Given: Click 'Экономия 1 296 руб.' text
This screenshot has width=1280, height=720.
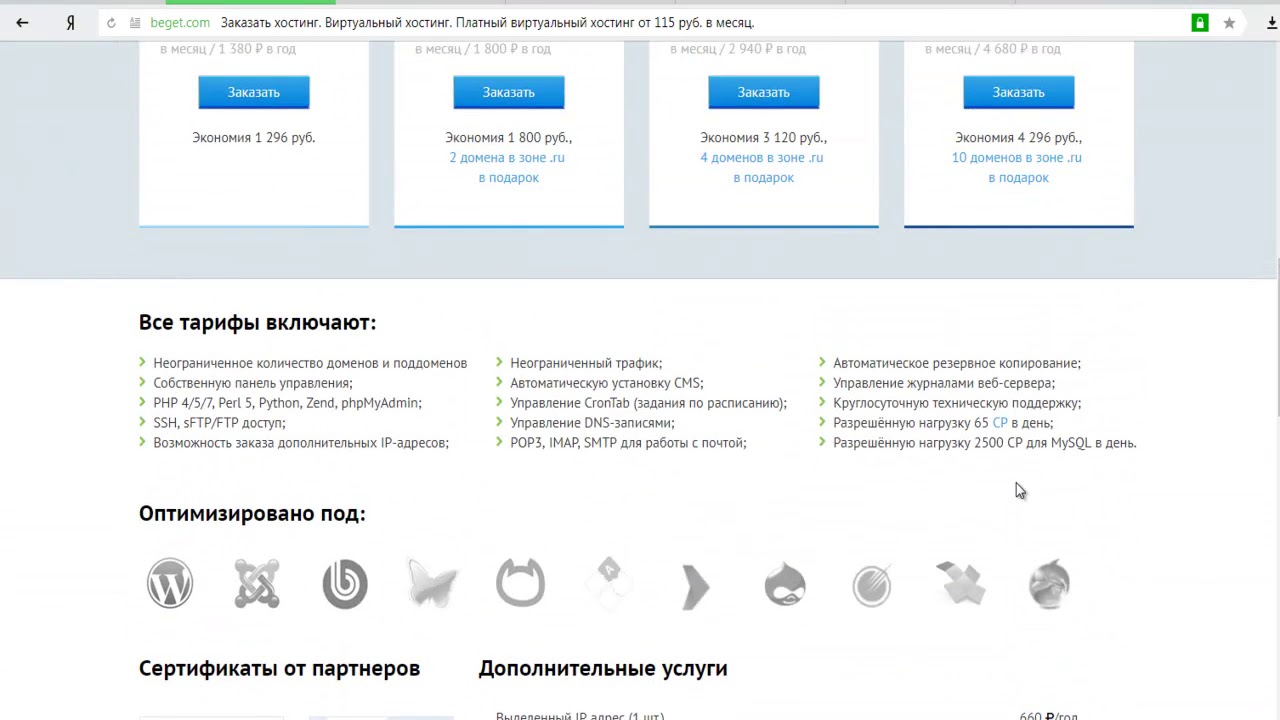Looking at the screenshot, I should point(254,138).
